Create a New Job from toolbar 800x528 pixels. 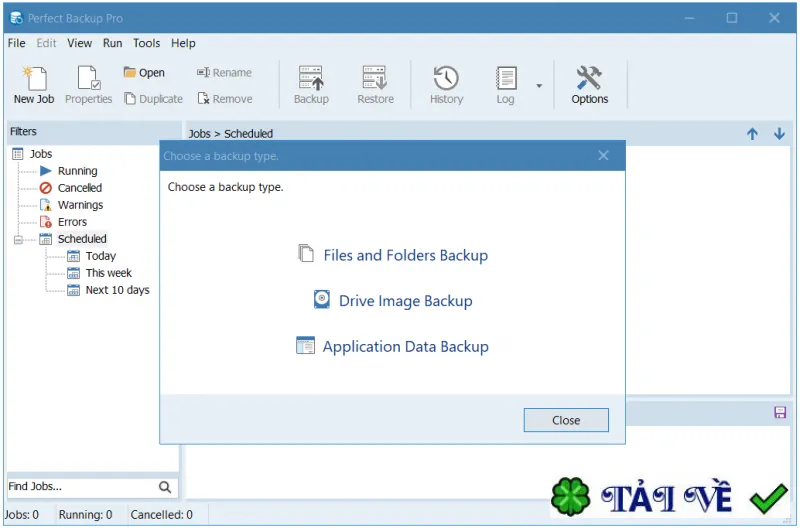[x=34, y=85]
